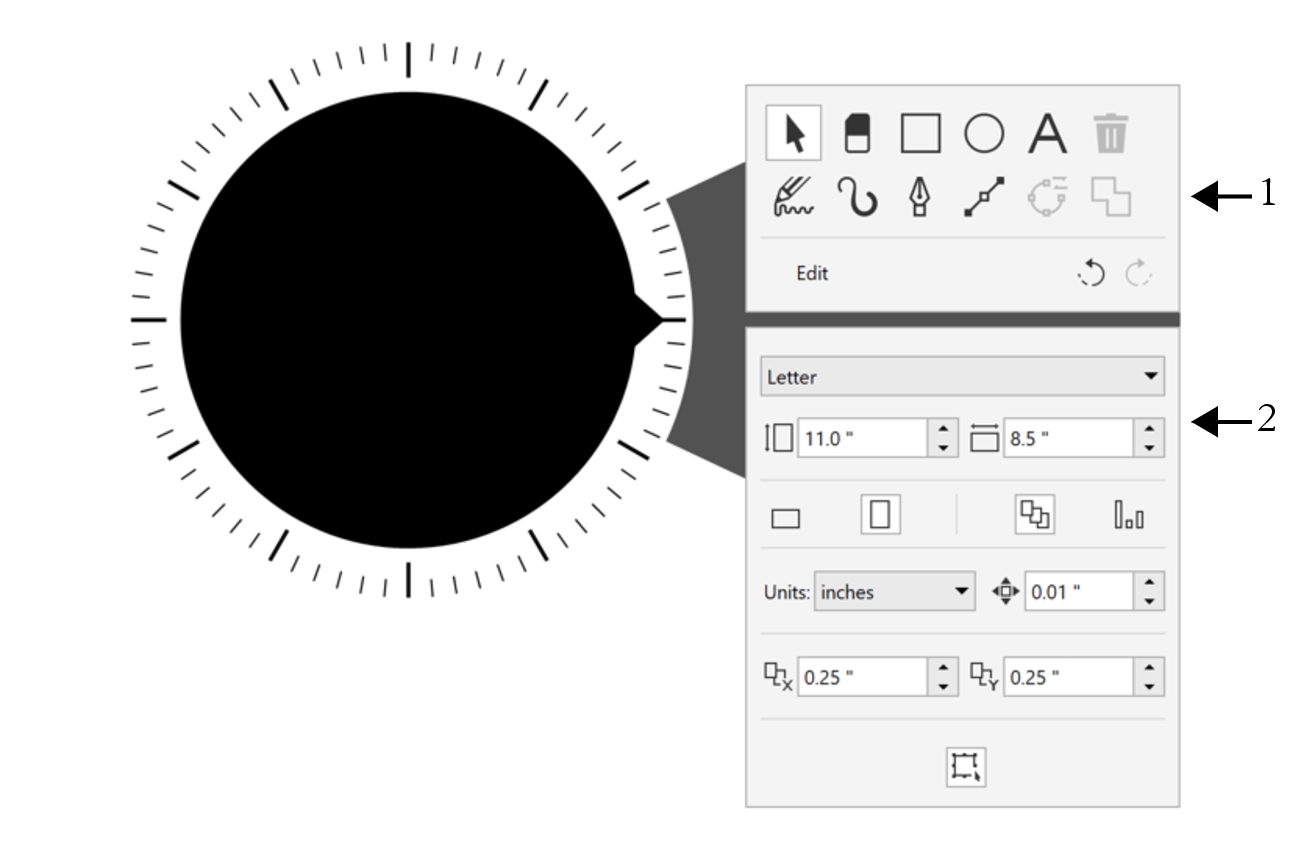Toggle the all-pages overlapping squares button
Image resolution: width=1313 pixels, height=854 pixels.
1035,515
